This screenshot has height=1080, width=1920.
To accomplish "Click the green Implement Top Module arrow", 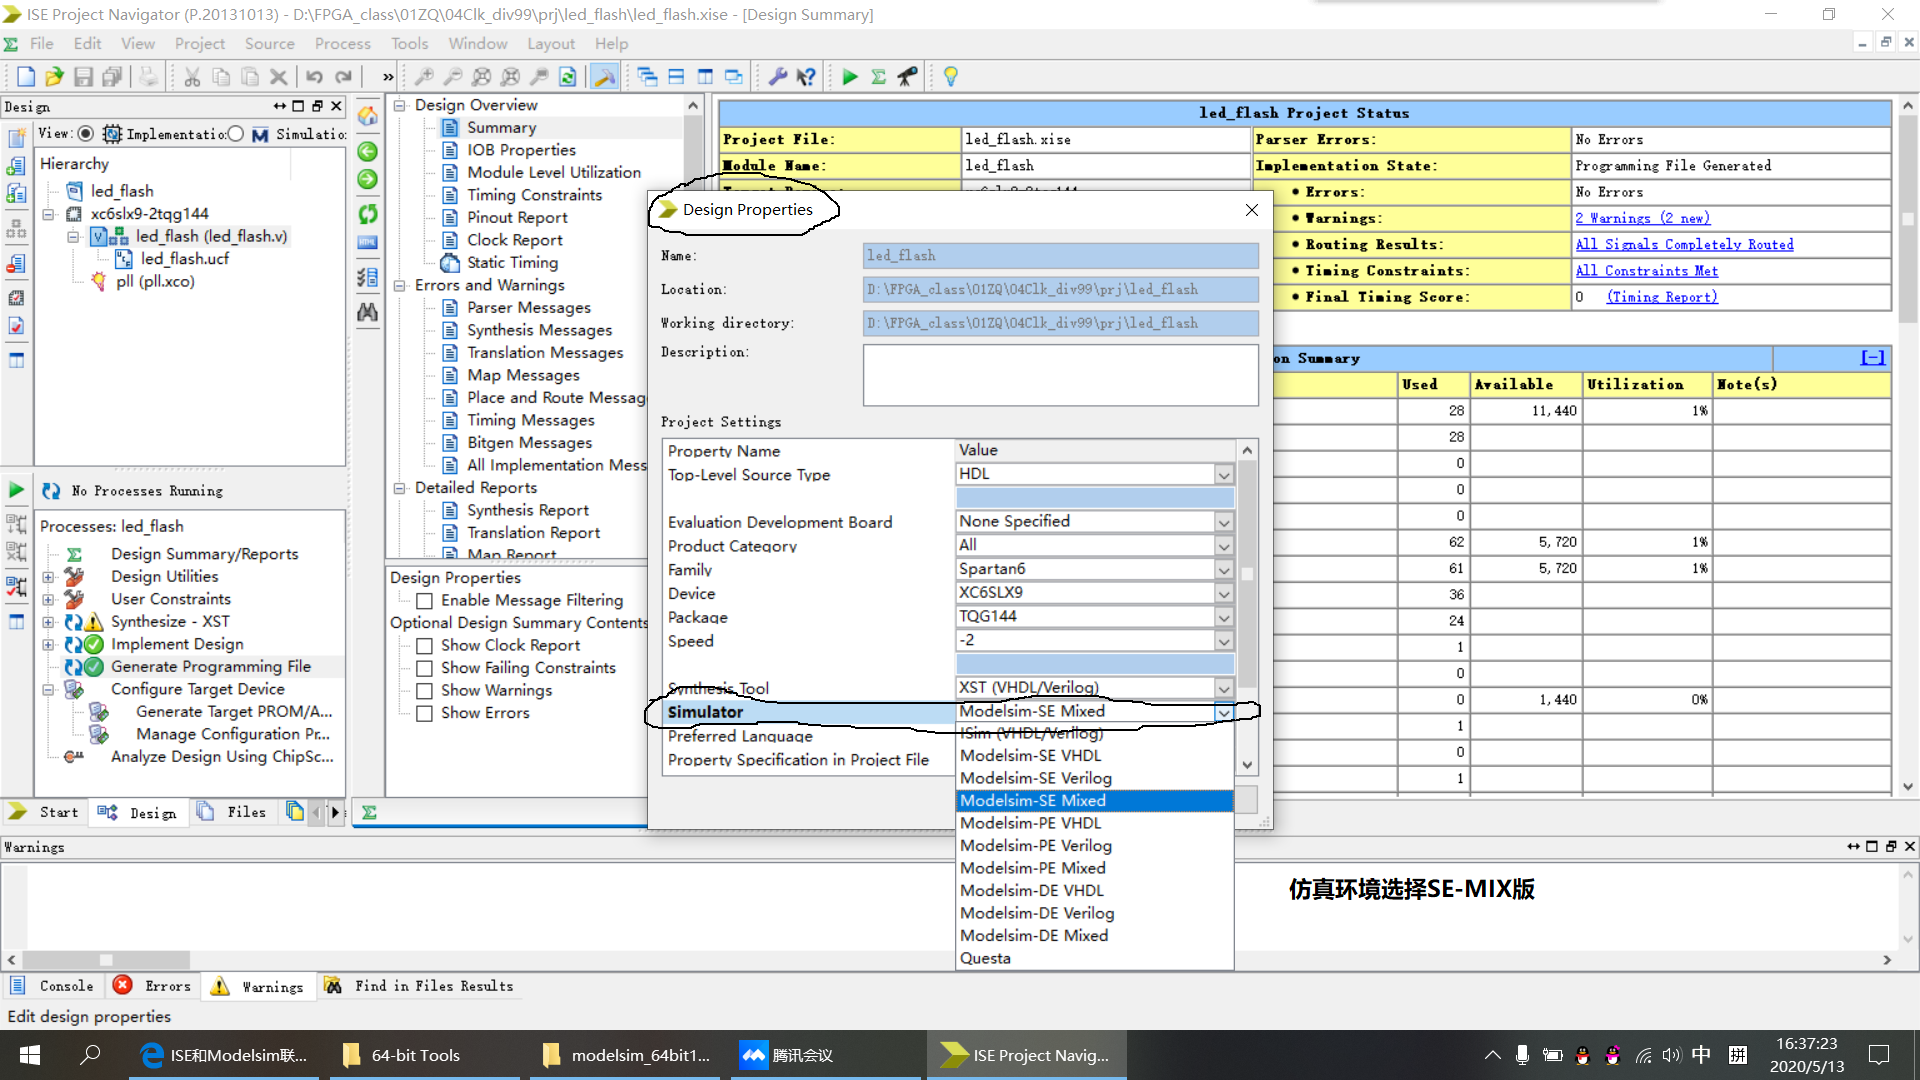I will (850, 77).
